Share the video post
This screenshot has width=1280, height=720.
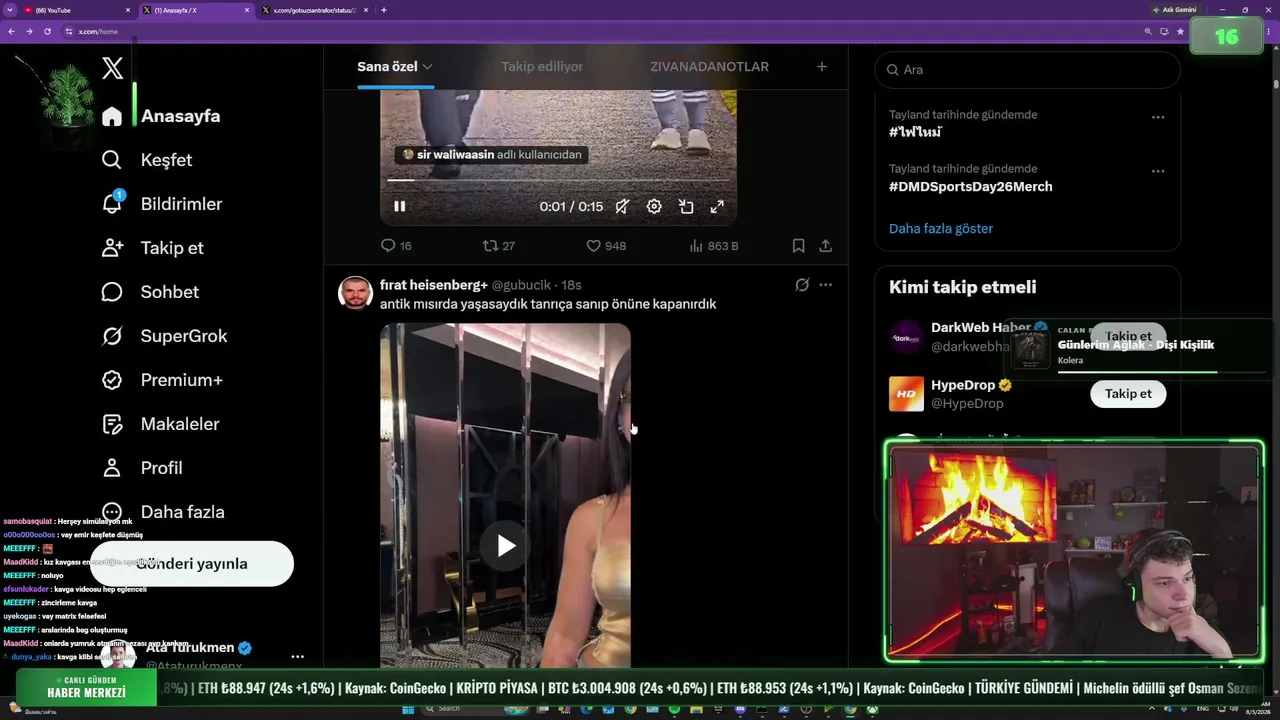coord(825,246)
